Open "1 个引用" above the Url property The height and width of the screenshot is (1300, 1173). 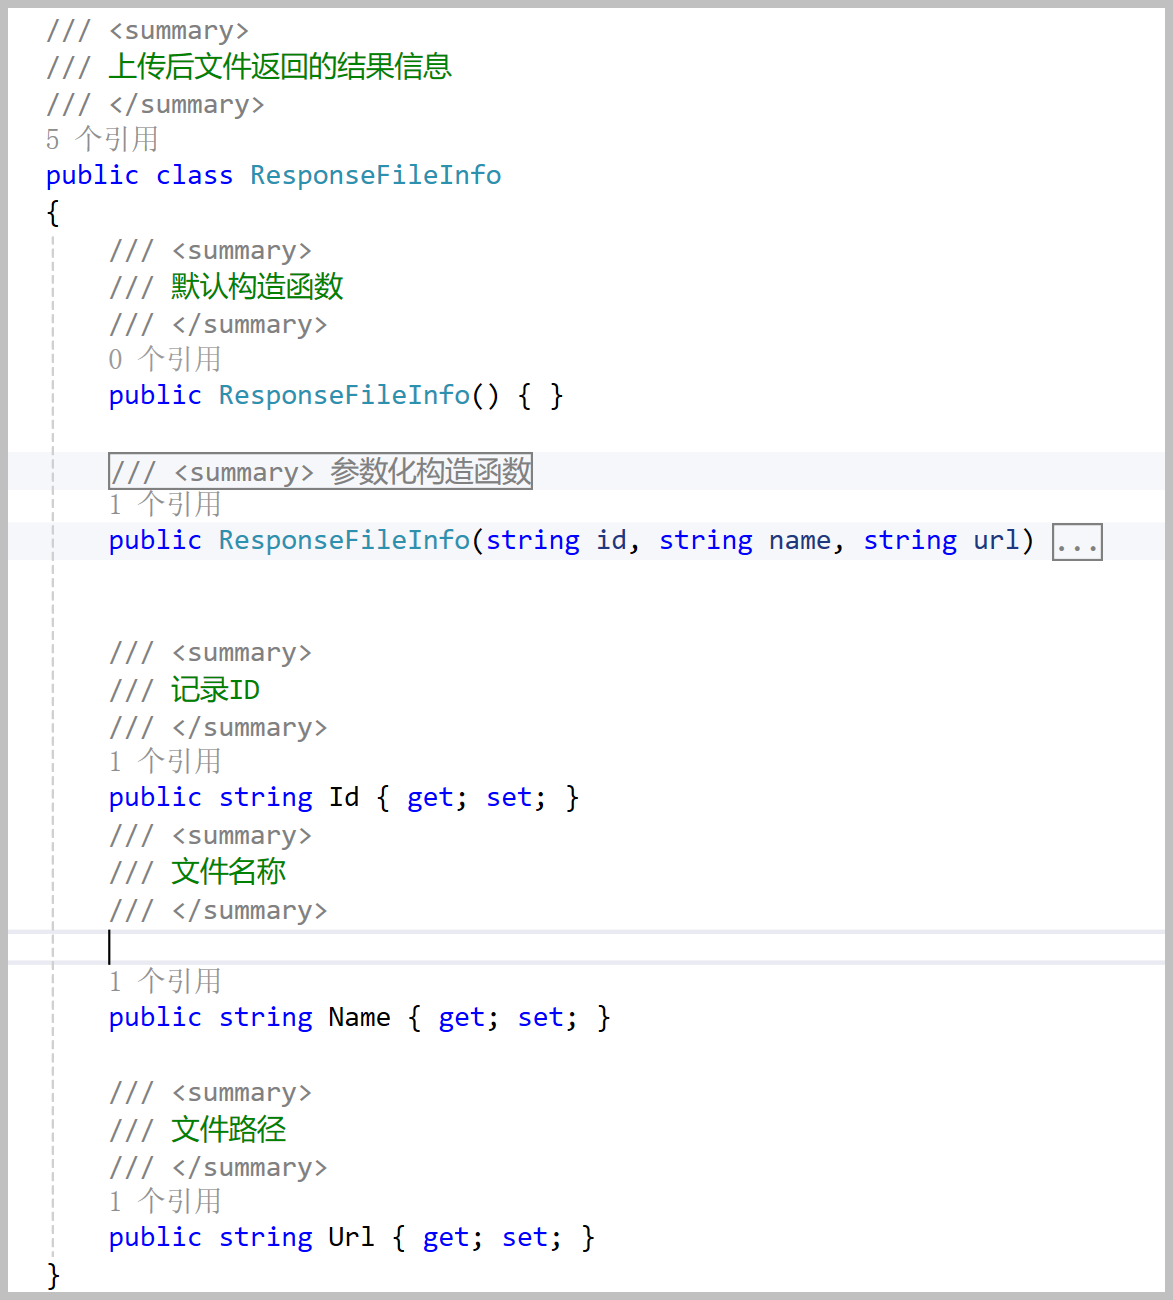pyautogui.click(x=165, y=1201)
